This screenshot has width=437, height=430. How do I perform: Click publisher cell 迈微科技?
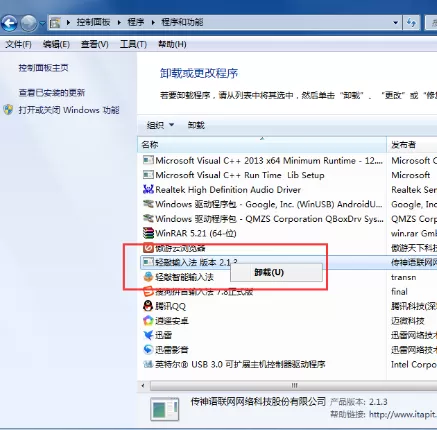[408, 321]
